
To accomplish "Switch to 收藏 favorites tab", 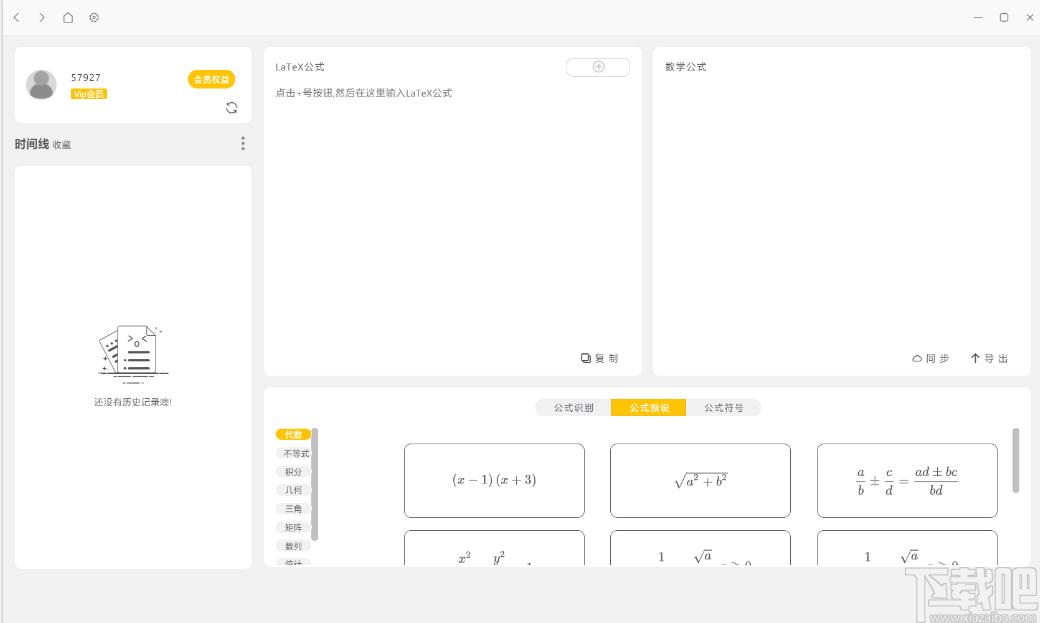I will pos(62,145).
